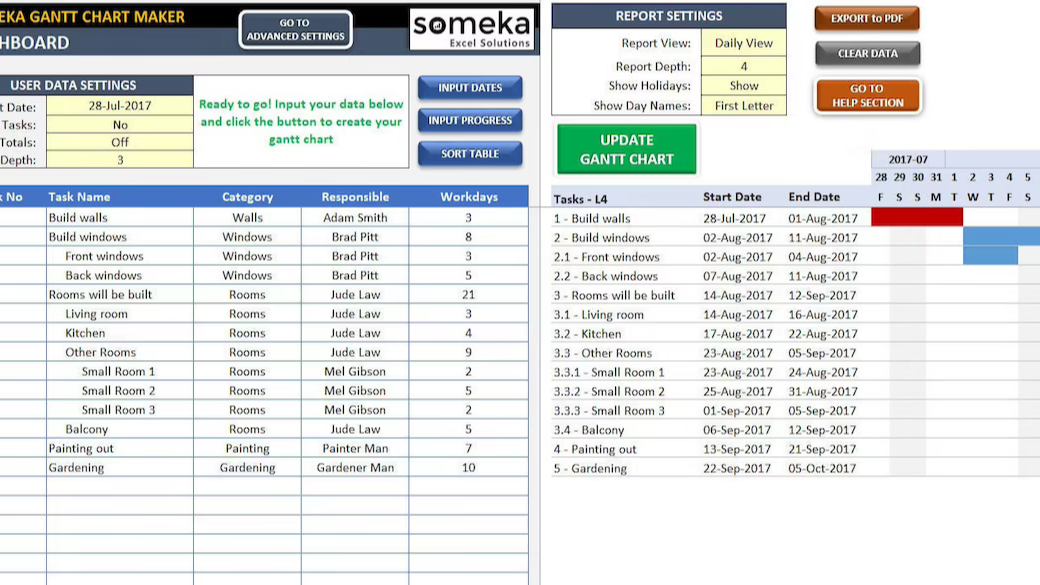Click the INPUT PROGRESS button

(x=469, y=121)
